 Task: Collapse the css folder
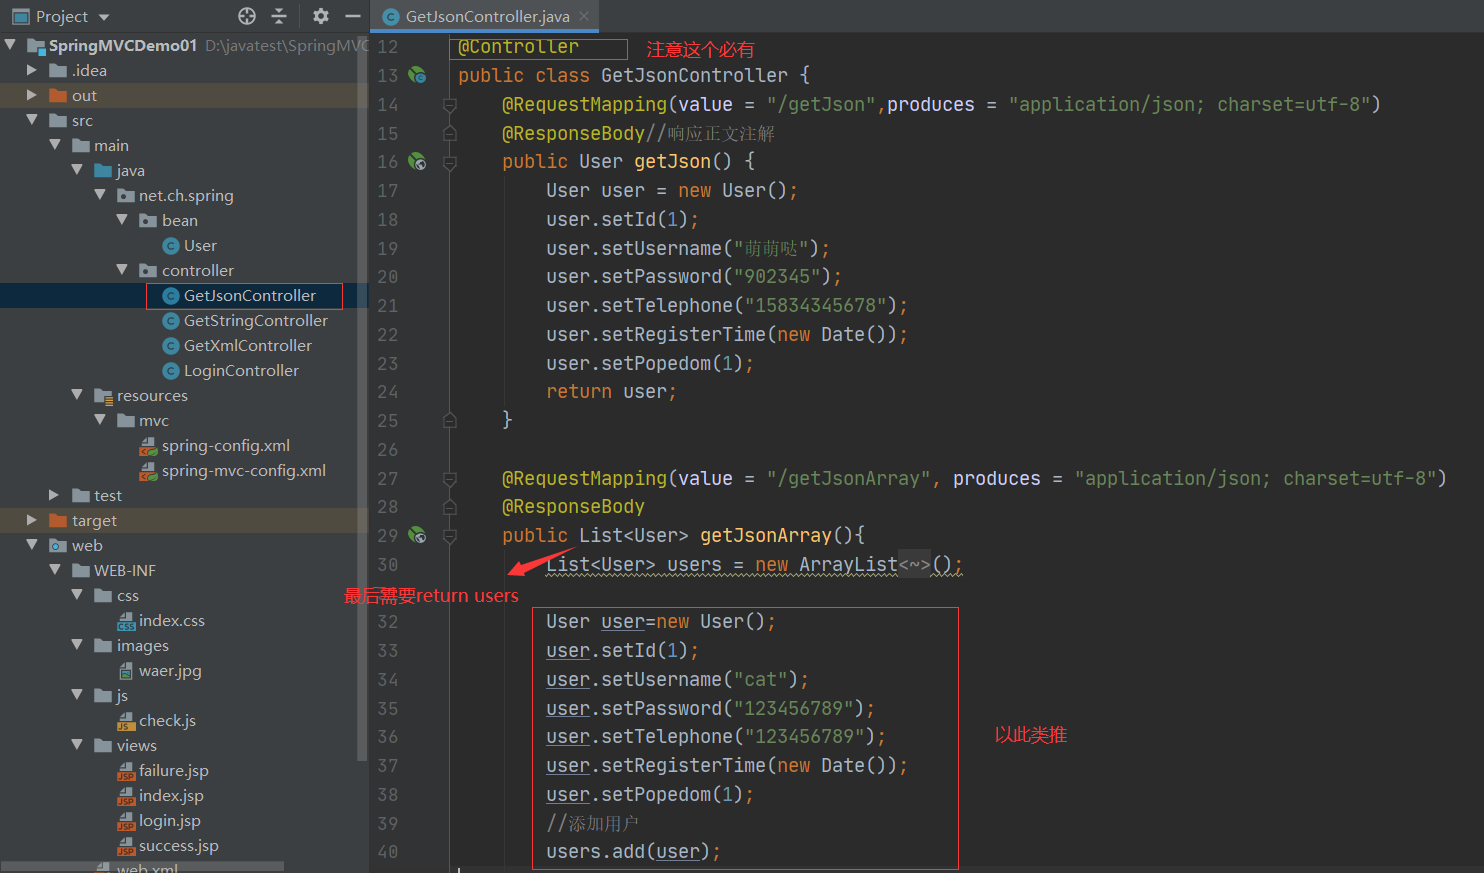click(77, 595)
